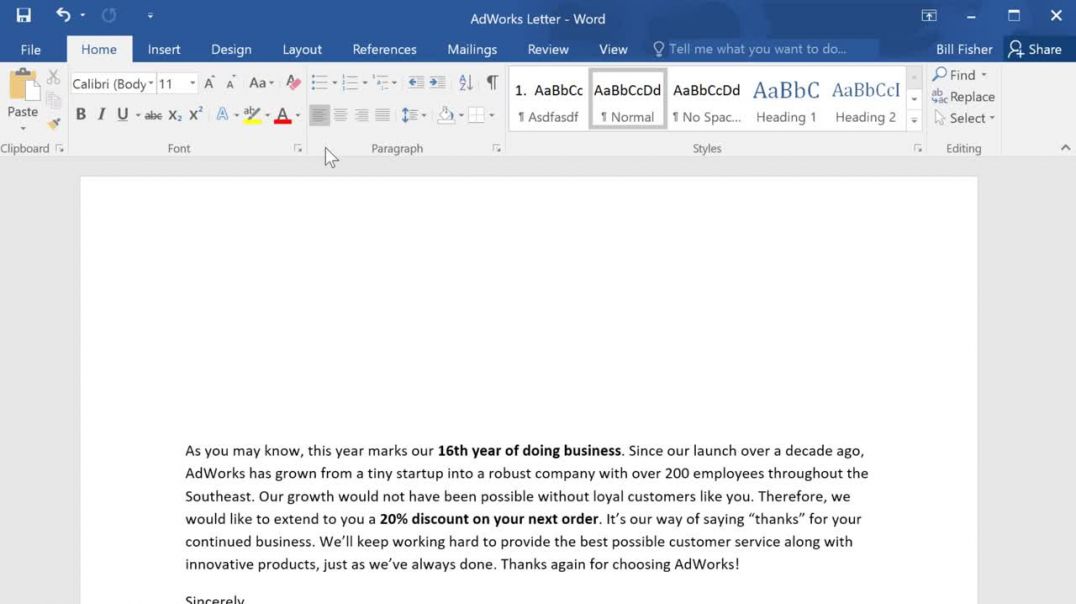Undo the last action

[62, 14]
